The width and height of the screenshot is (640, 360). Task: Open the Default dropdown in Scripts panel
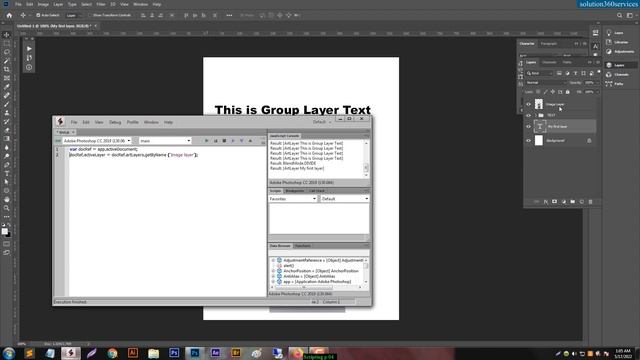(x=344, y=199)
